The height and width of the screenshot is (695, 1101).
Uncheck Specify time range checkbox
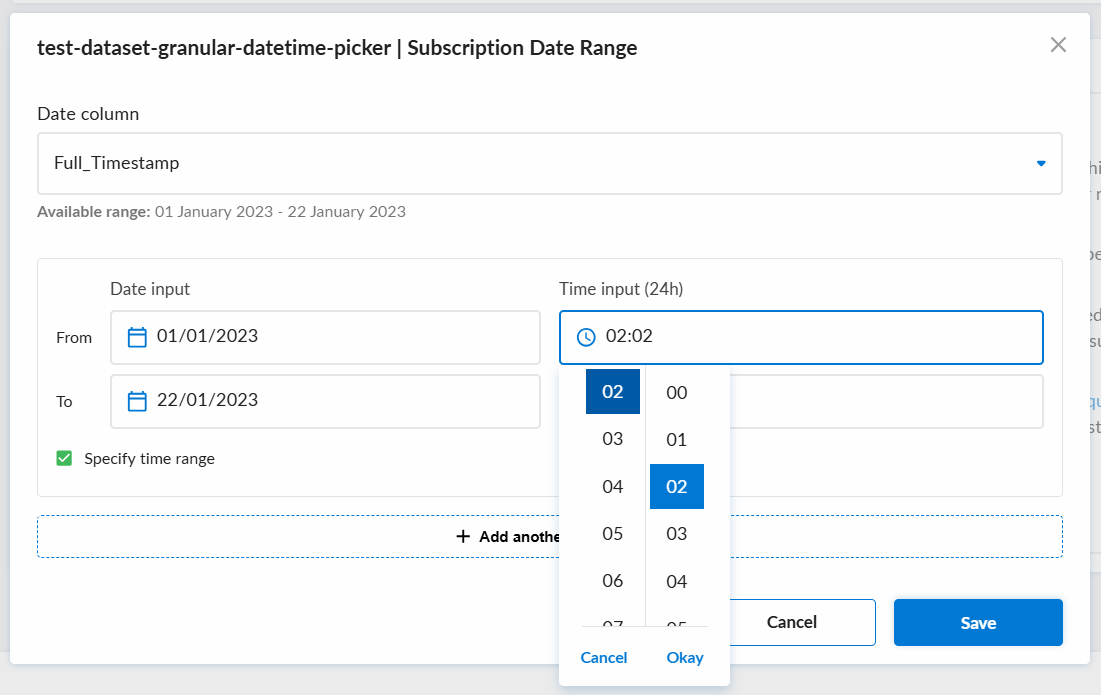coord(64,458)
